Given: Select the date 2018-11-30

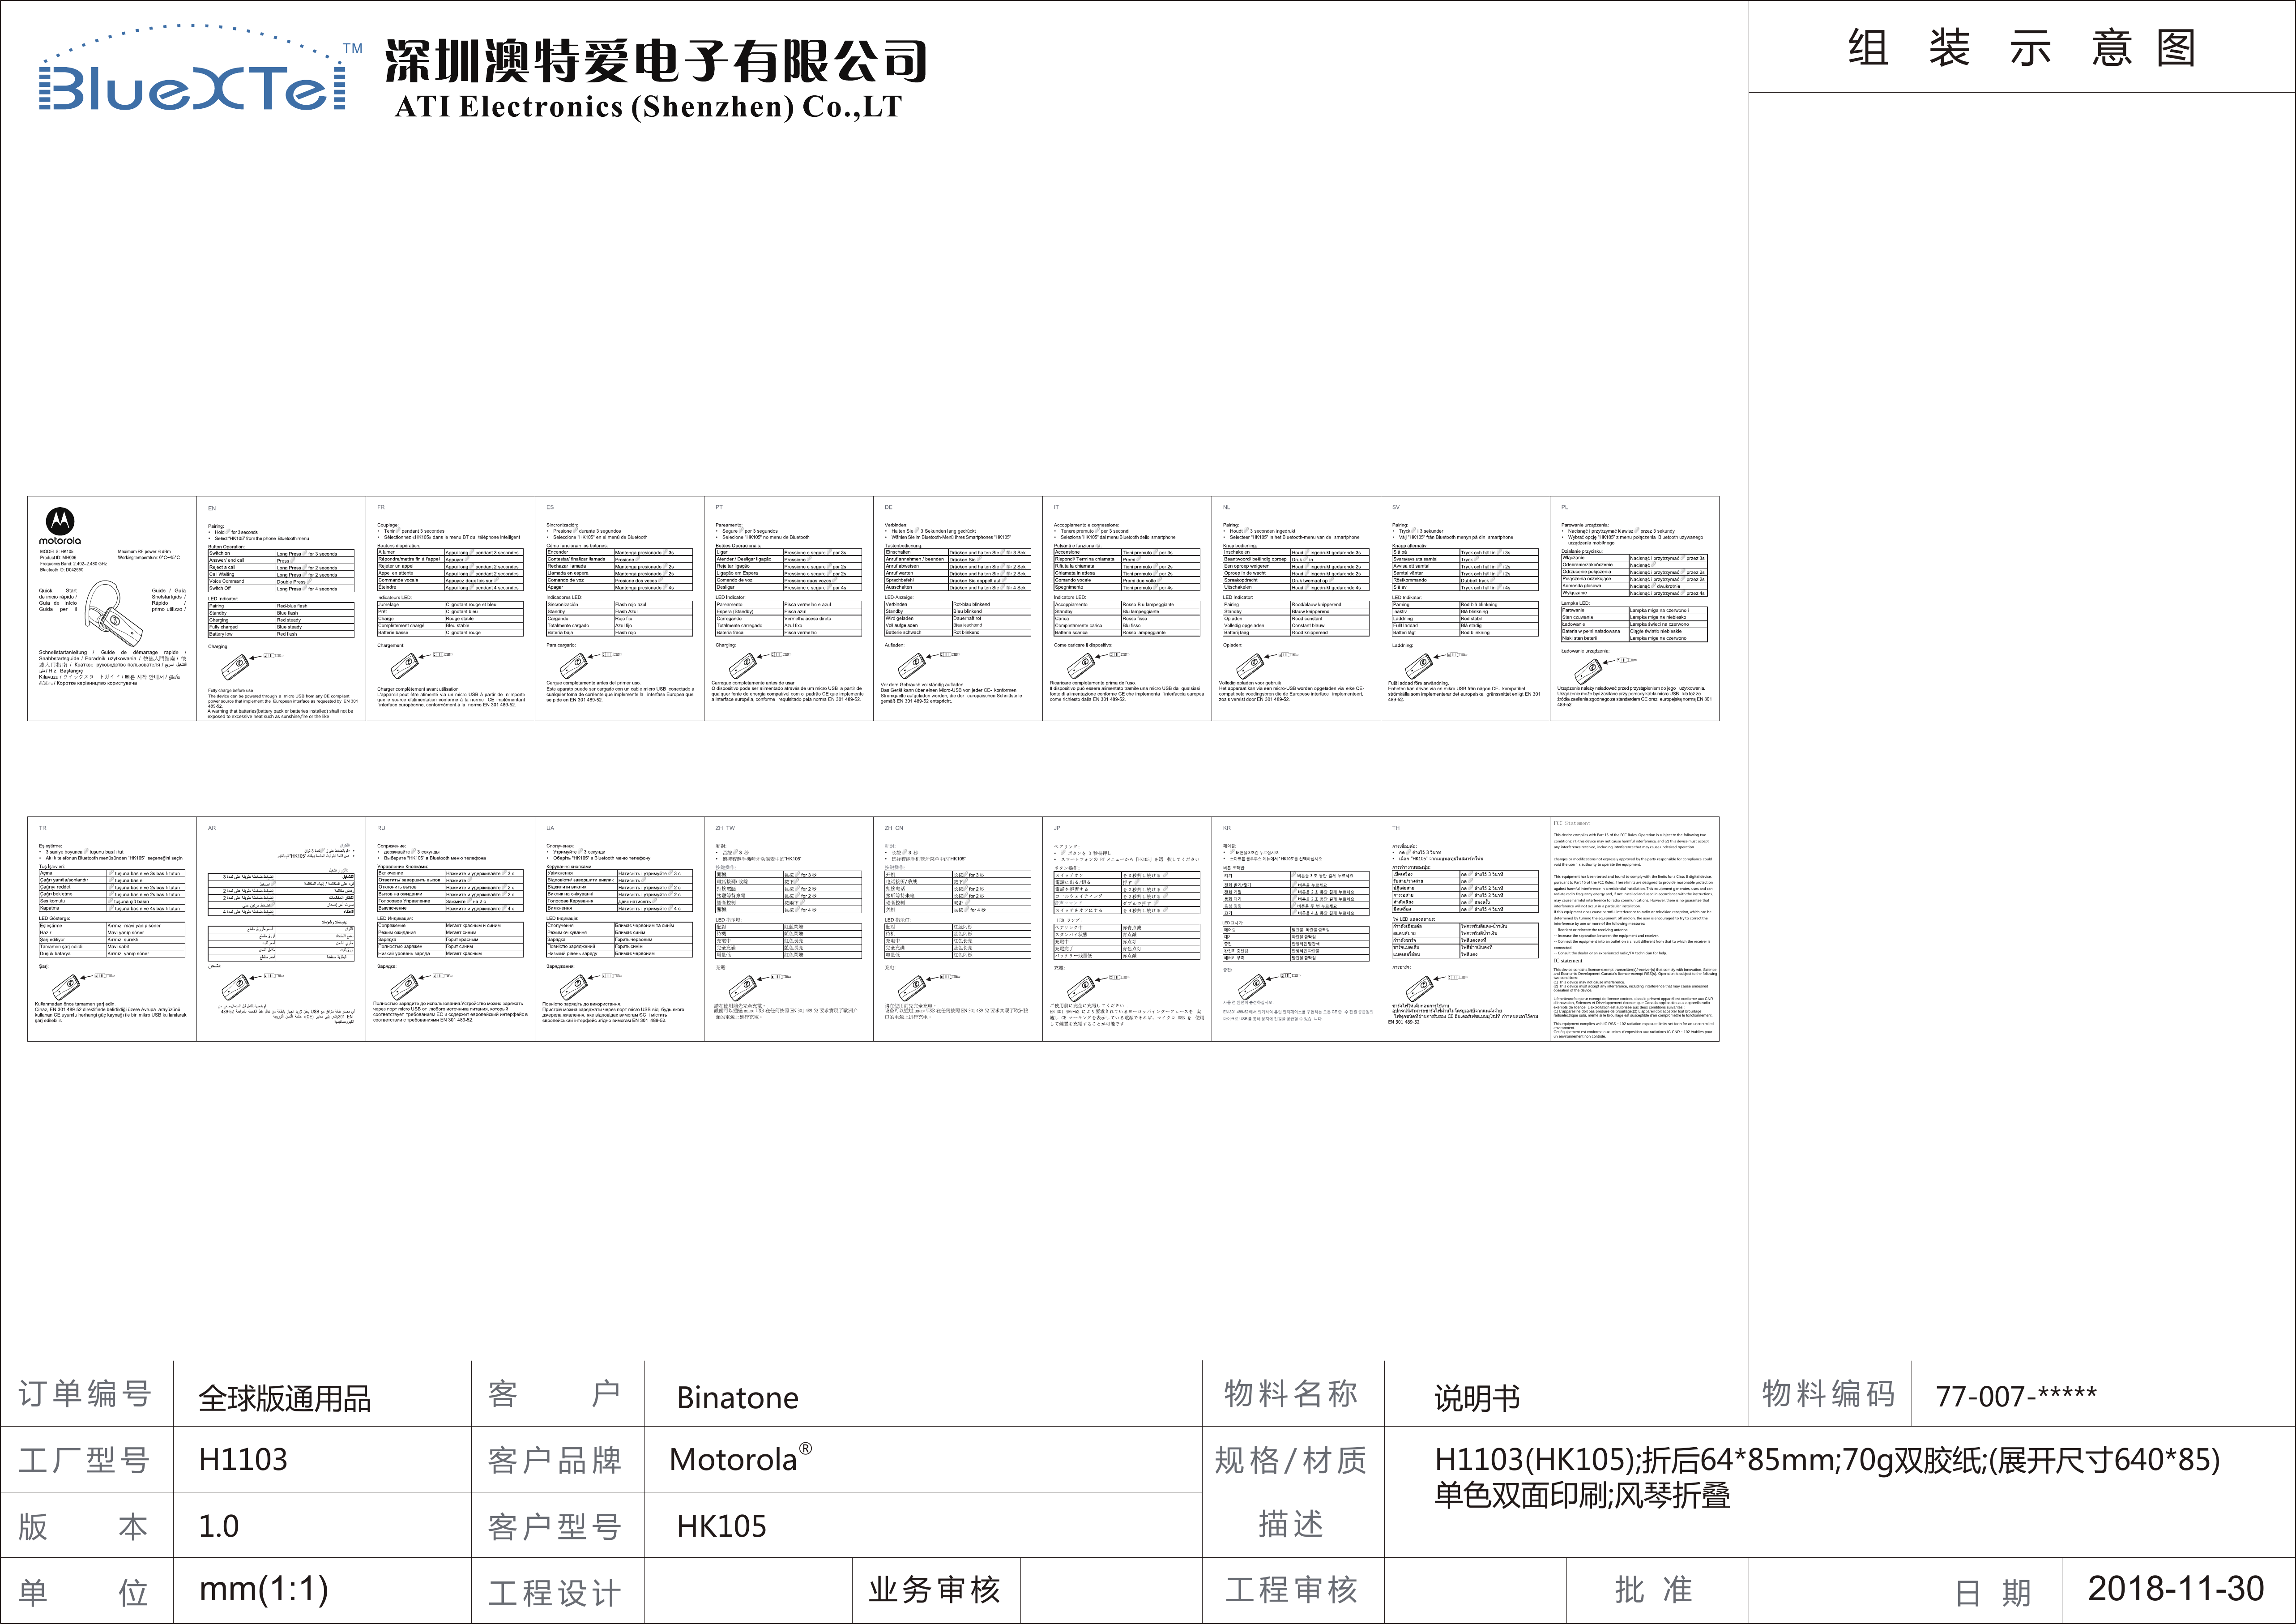Looking at the screenshot, I should coord(2176,1589).
